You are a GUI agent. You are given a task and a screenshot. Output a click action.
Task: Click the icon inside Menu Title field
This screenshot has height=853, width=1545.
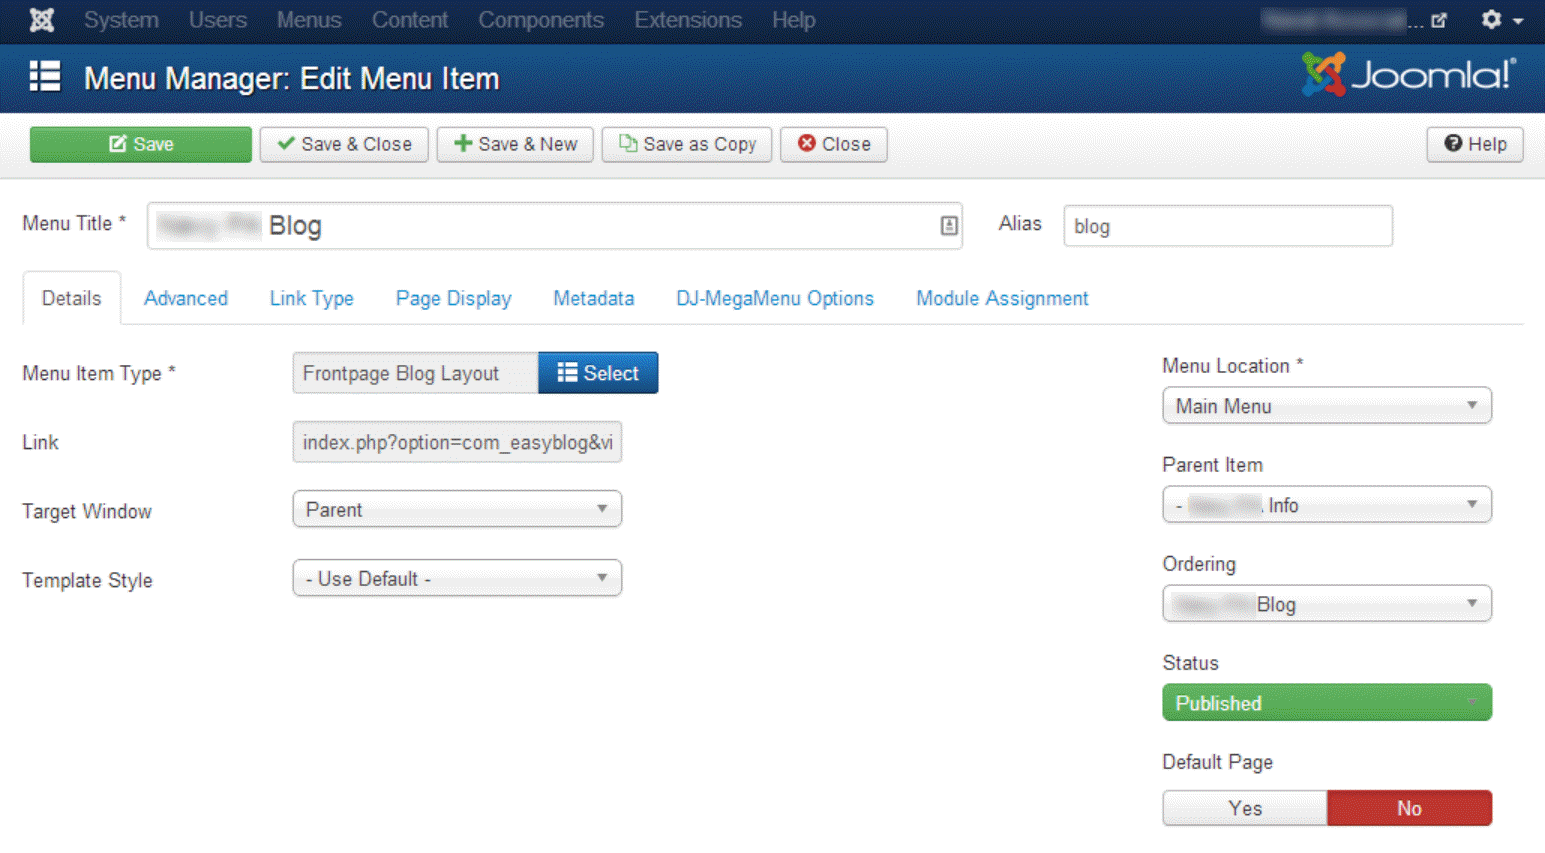[x=949, y=226]
